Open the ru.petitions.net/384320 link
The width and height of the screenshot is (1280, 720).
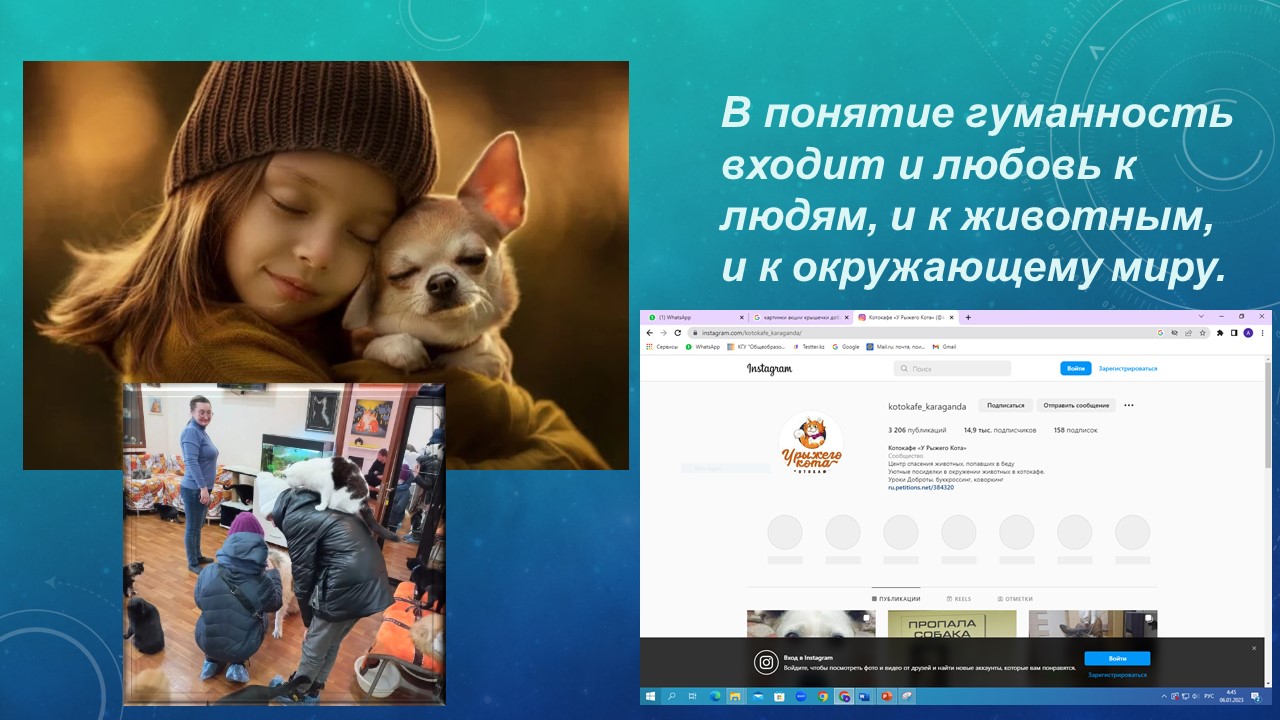click(x=921, y=487)
